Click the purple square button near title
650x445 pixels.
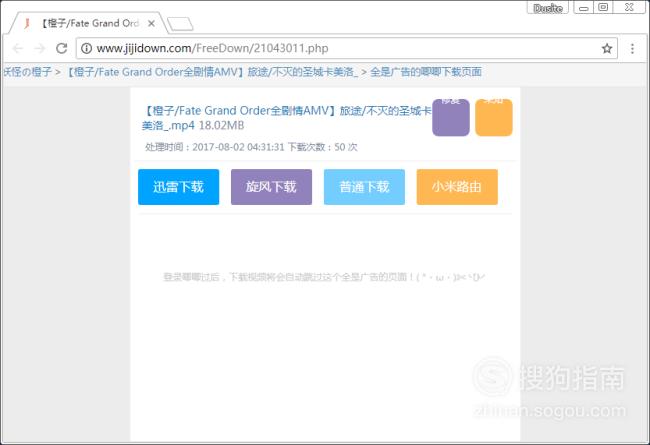[x=451, y=117]
